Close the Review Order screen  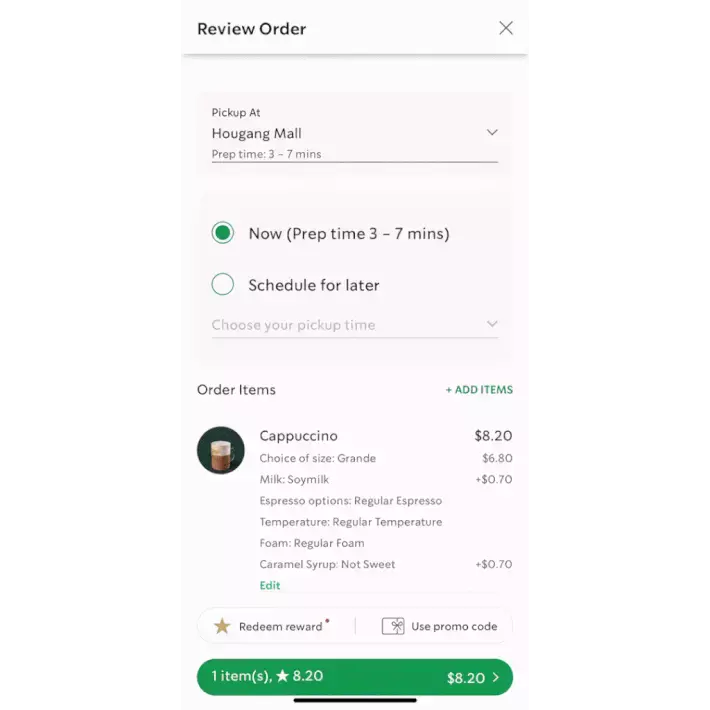click(x=506, y=28)
